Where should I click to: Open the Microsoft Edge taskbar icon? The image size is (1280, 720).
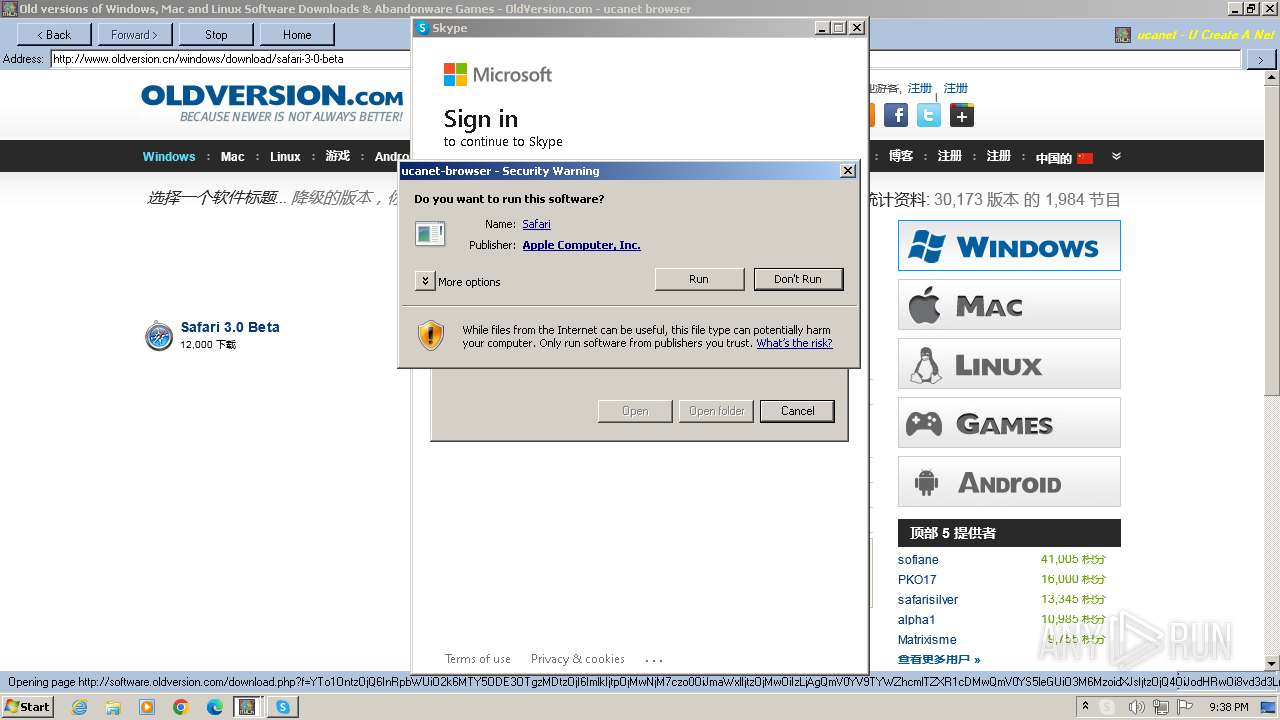pos(215,707)
